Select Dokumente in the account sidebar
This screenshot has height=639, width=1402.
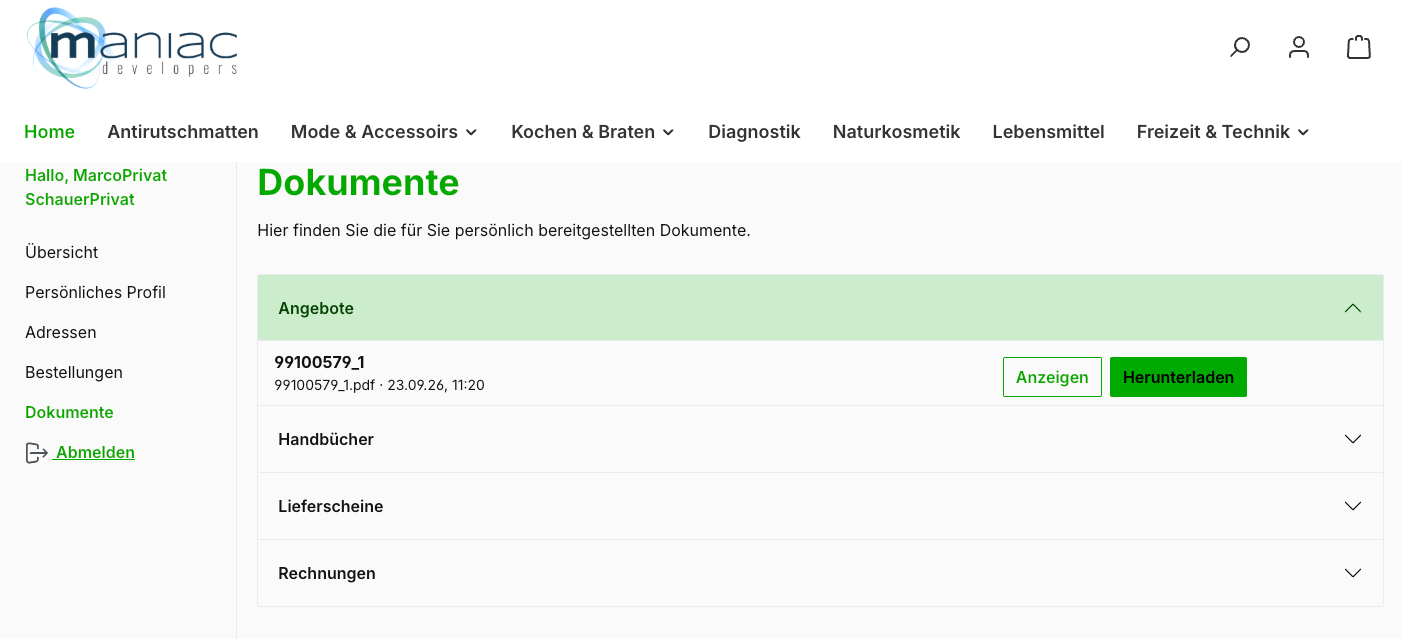coord(69,412)
